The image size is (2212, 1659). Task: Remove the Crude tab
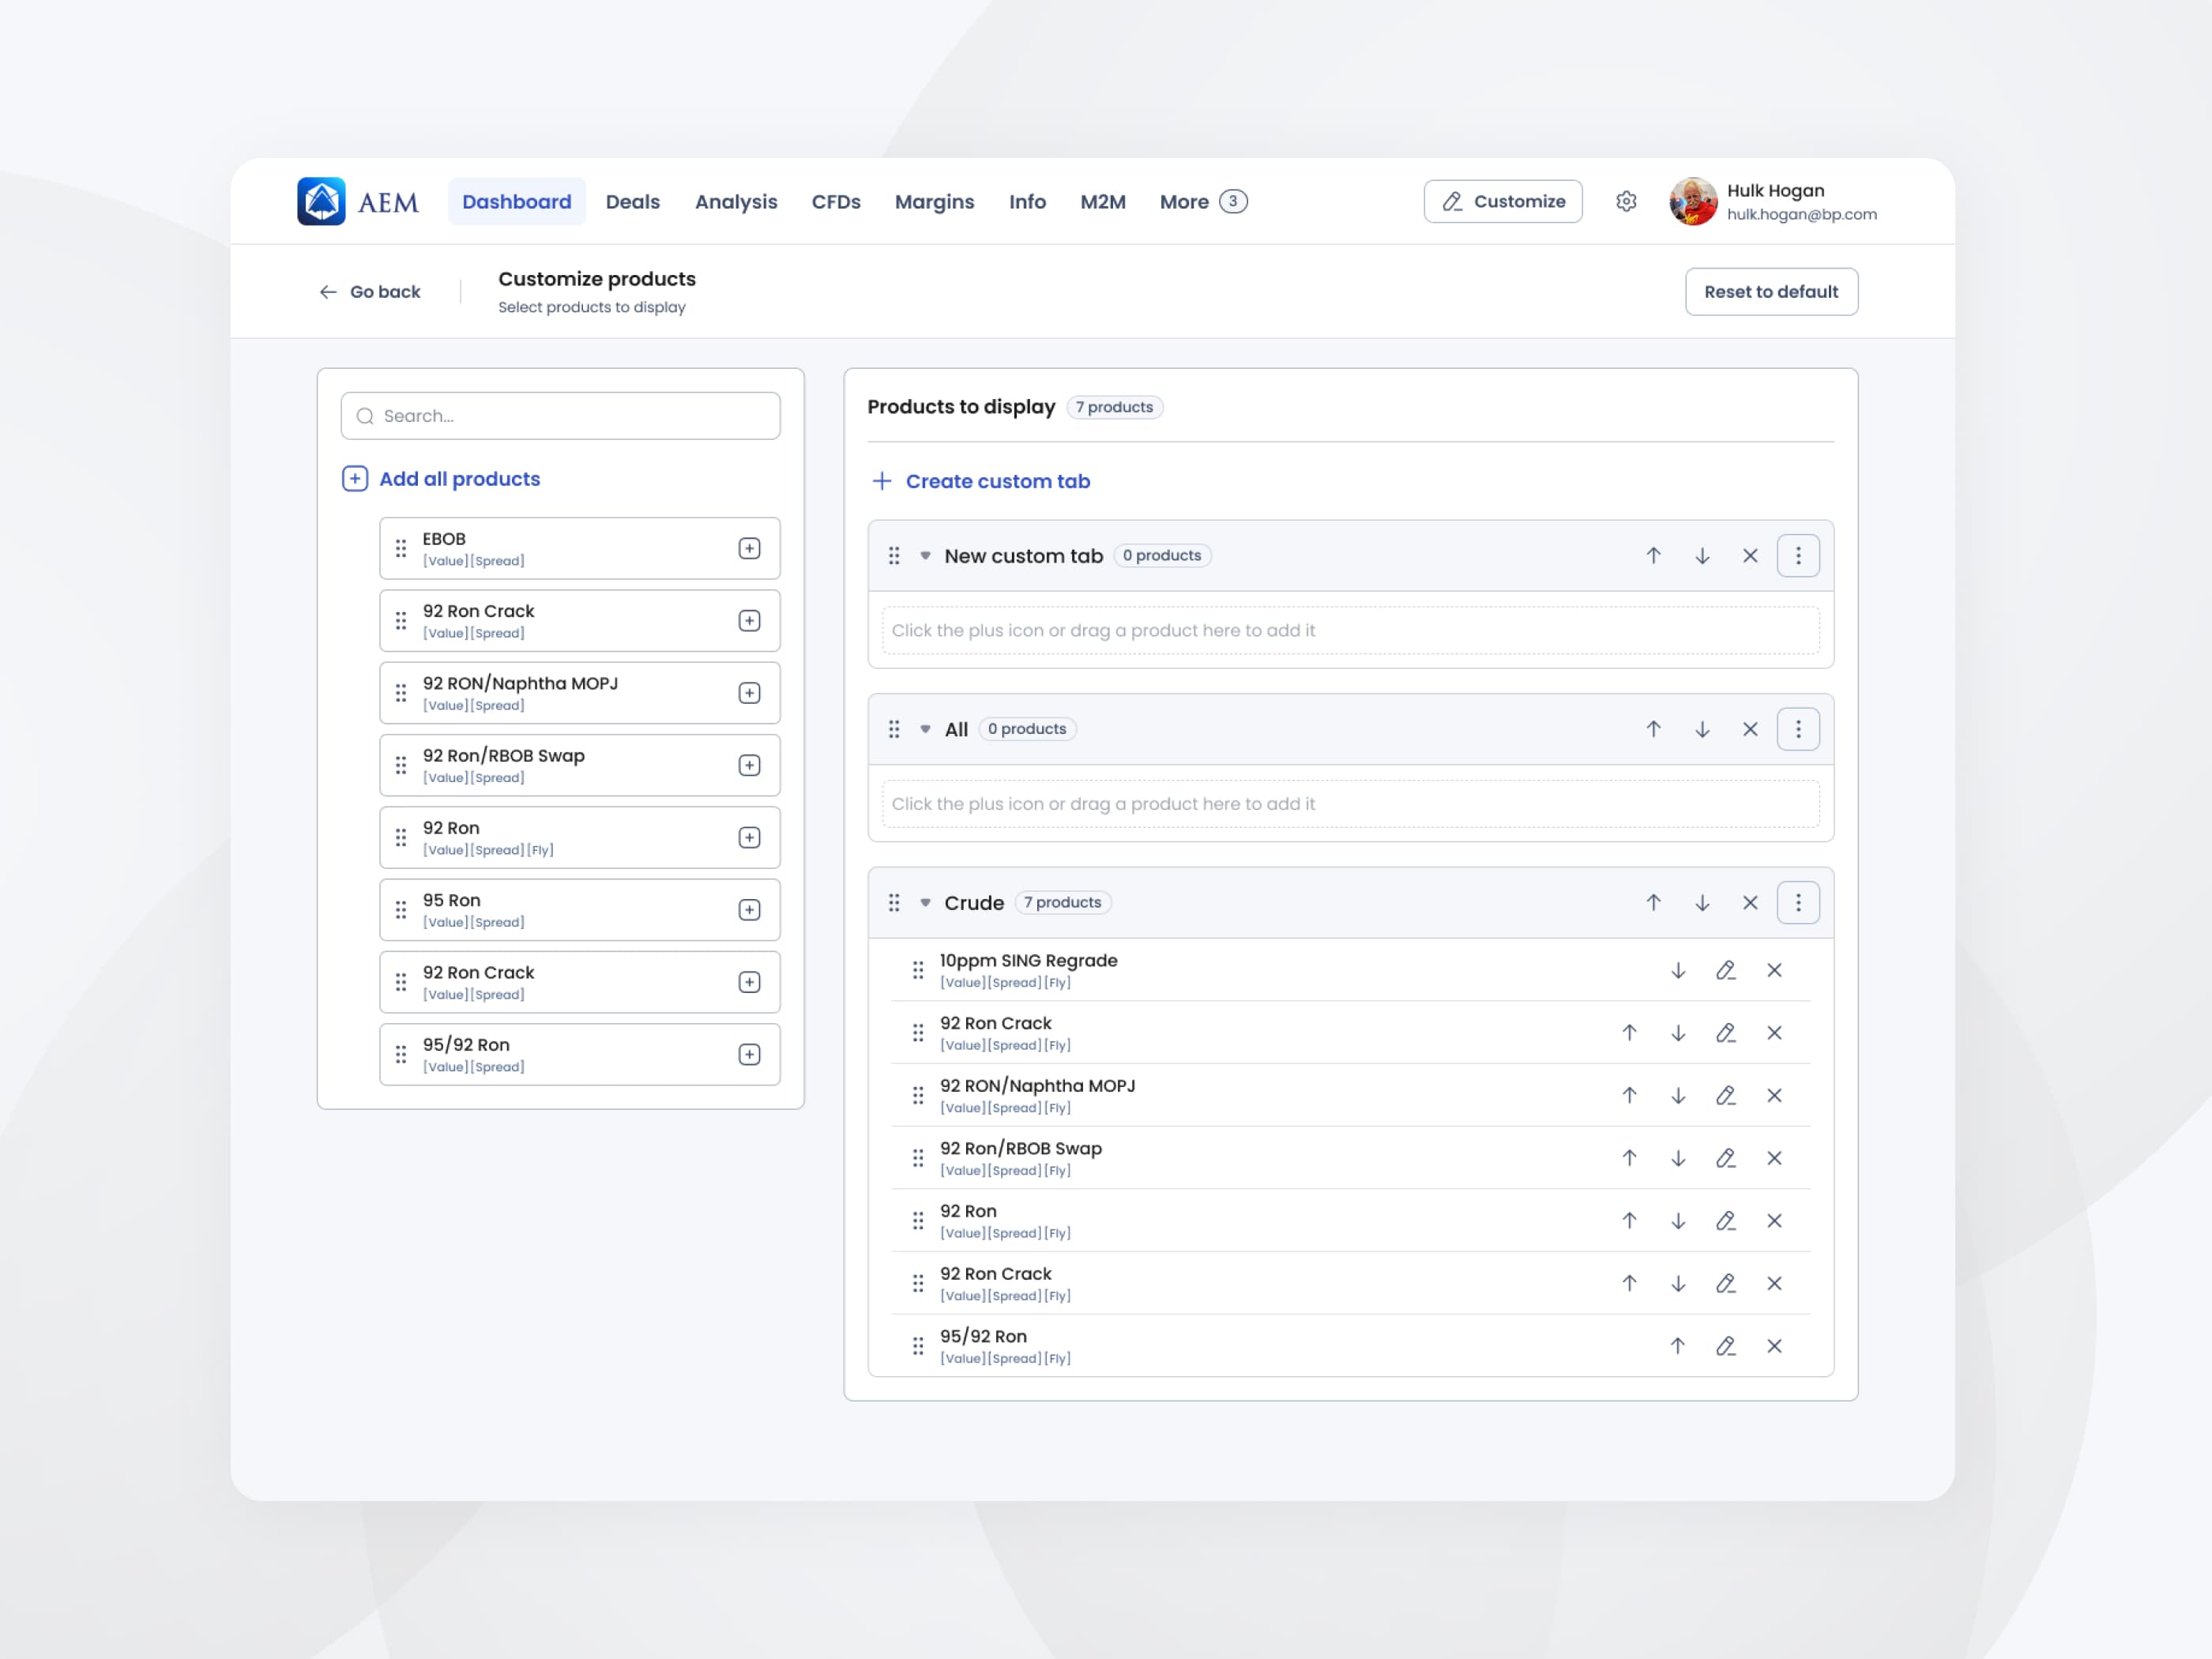[x=1750, y=902]
